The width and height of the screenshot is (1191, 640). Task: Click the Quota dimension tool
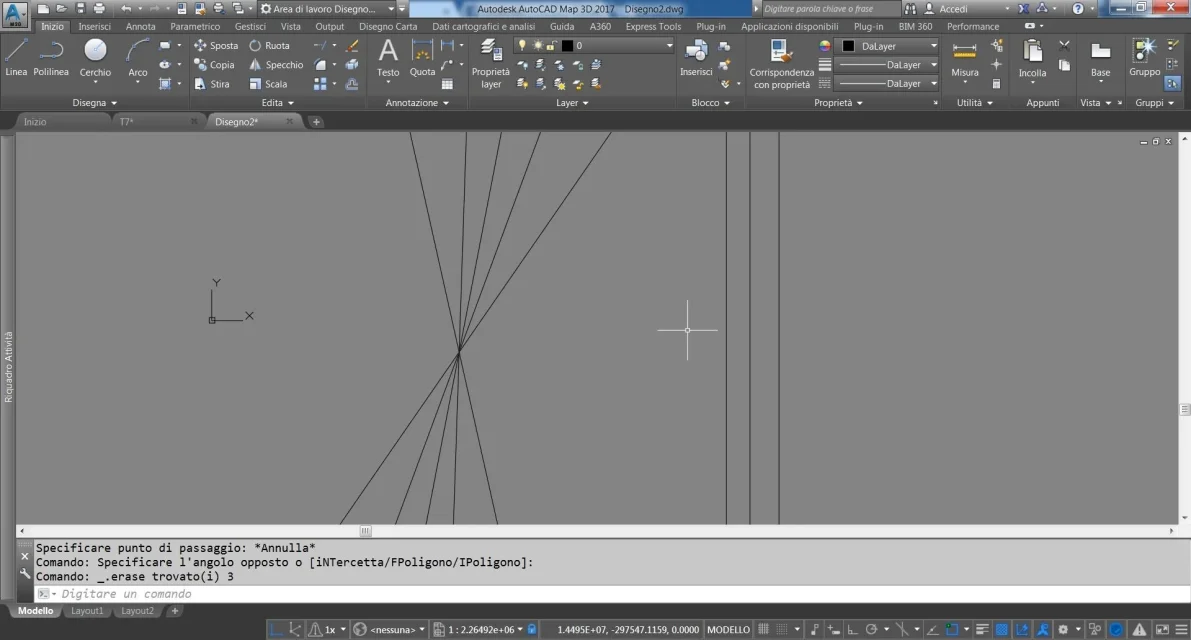pyautogui.click(x=422, y=58)
